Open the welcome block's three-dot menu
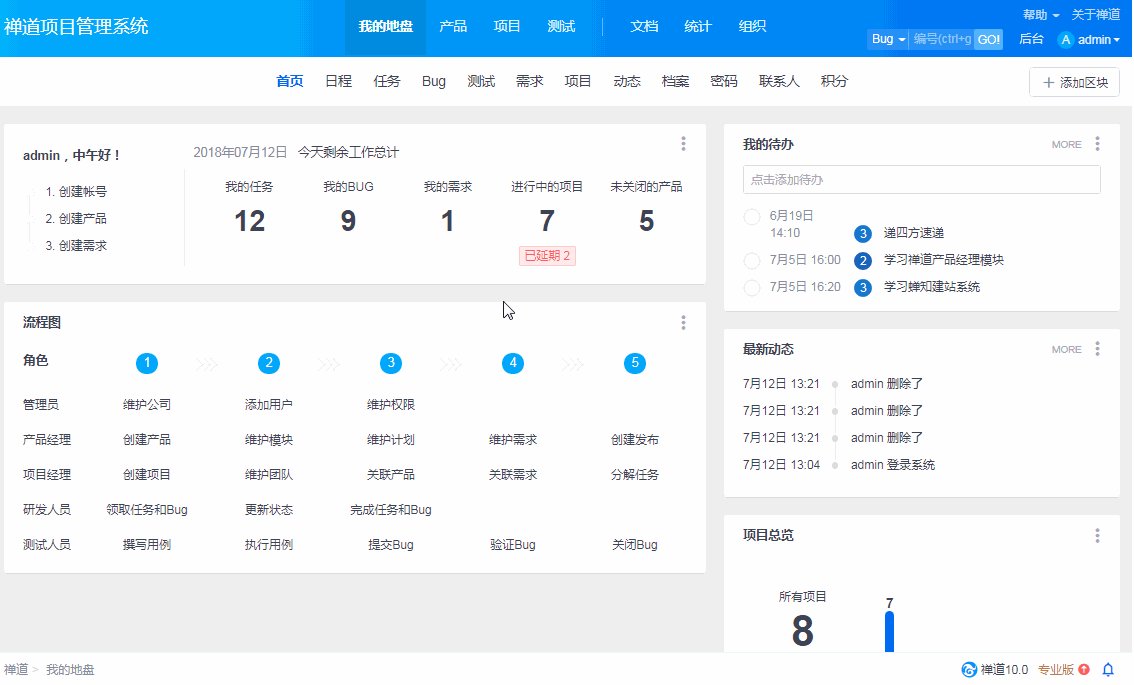This screenshot has height=685, width=1134. (x=683, y=144)
